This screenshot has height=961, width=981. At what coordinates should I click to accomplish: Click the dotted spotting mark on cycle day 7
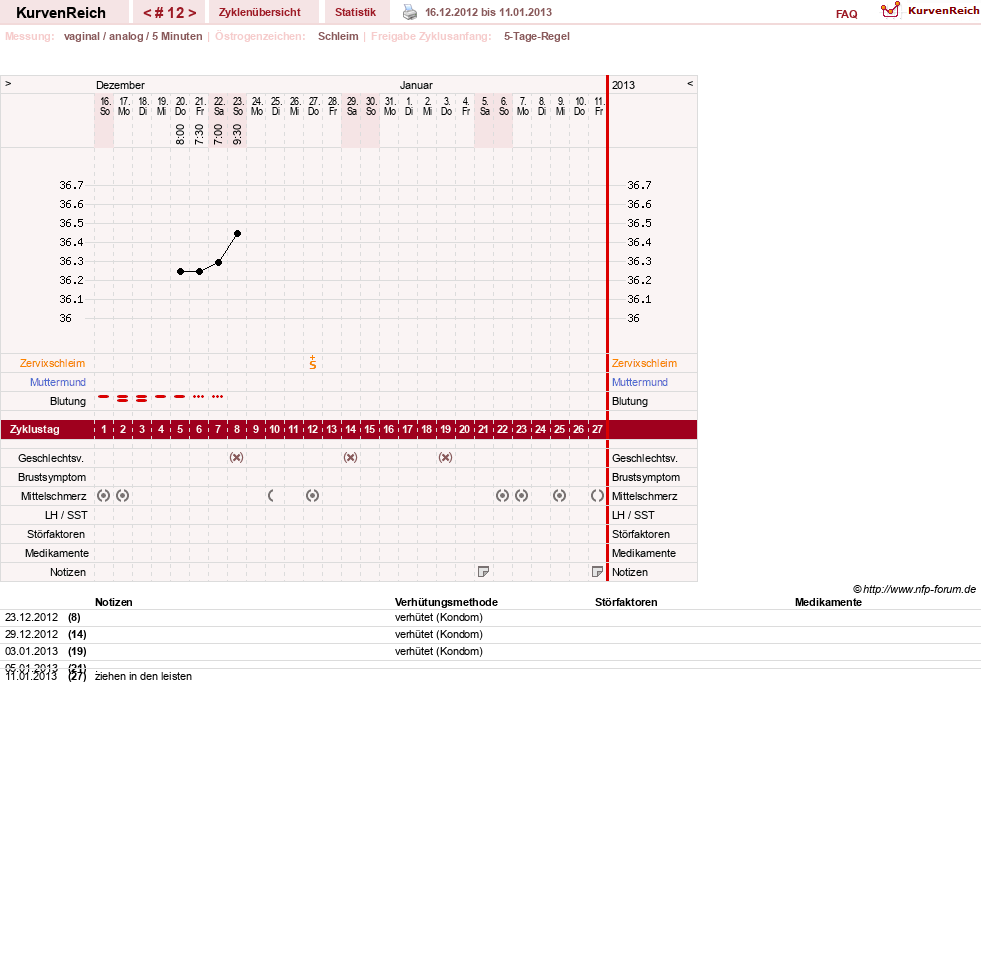(218, 397)
